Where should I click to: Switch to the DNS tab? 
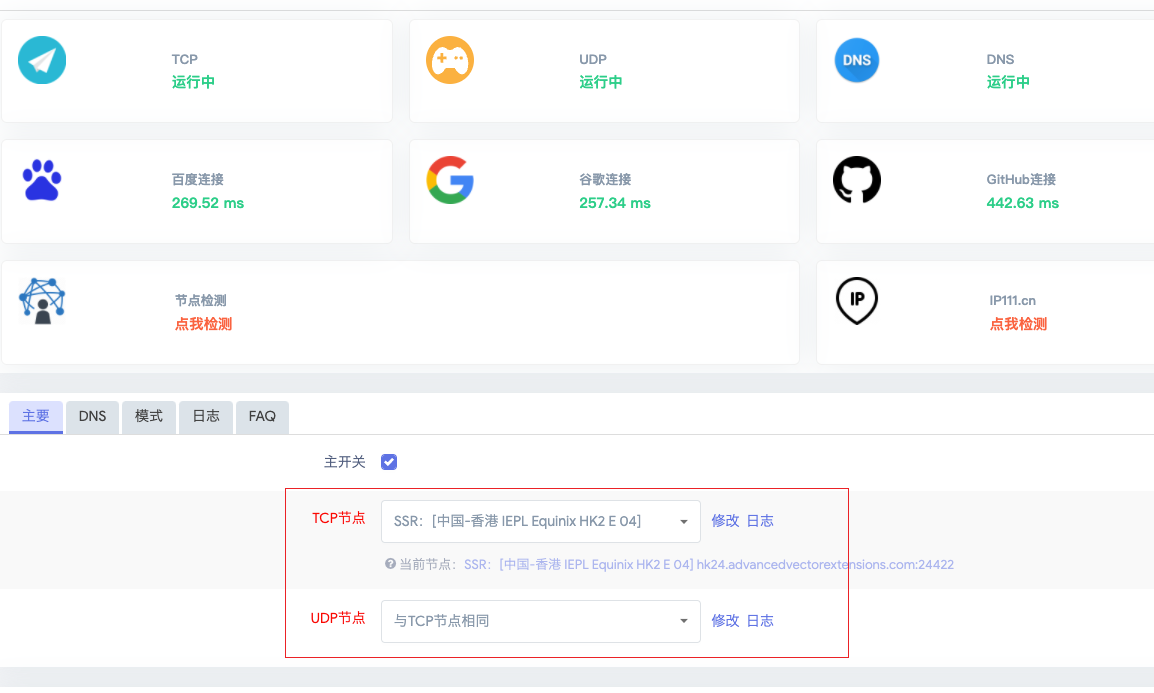coord(92,417)
